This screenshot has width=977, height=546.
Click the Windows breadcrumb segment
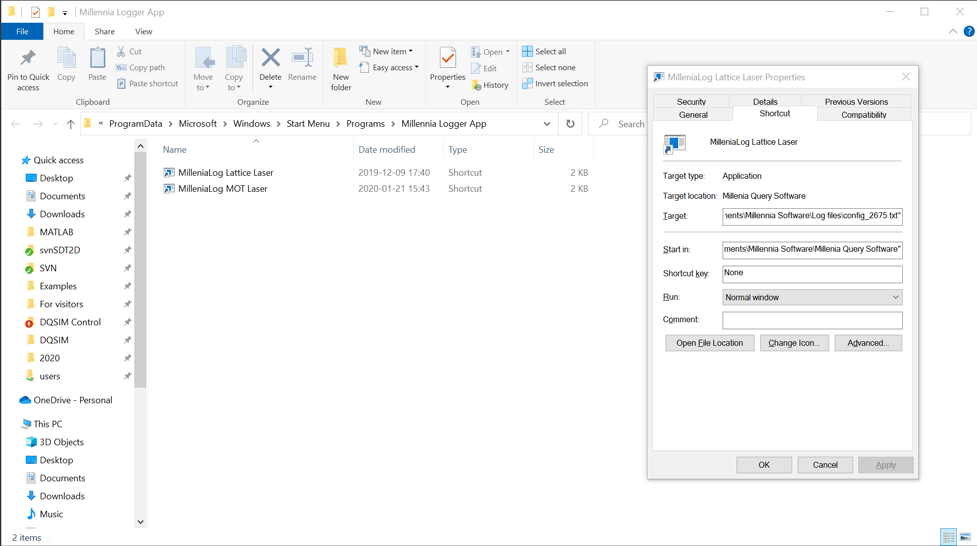coord(252,123)
